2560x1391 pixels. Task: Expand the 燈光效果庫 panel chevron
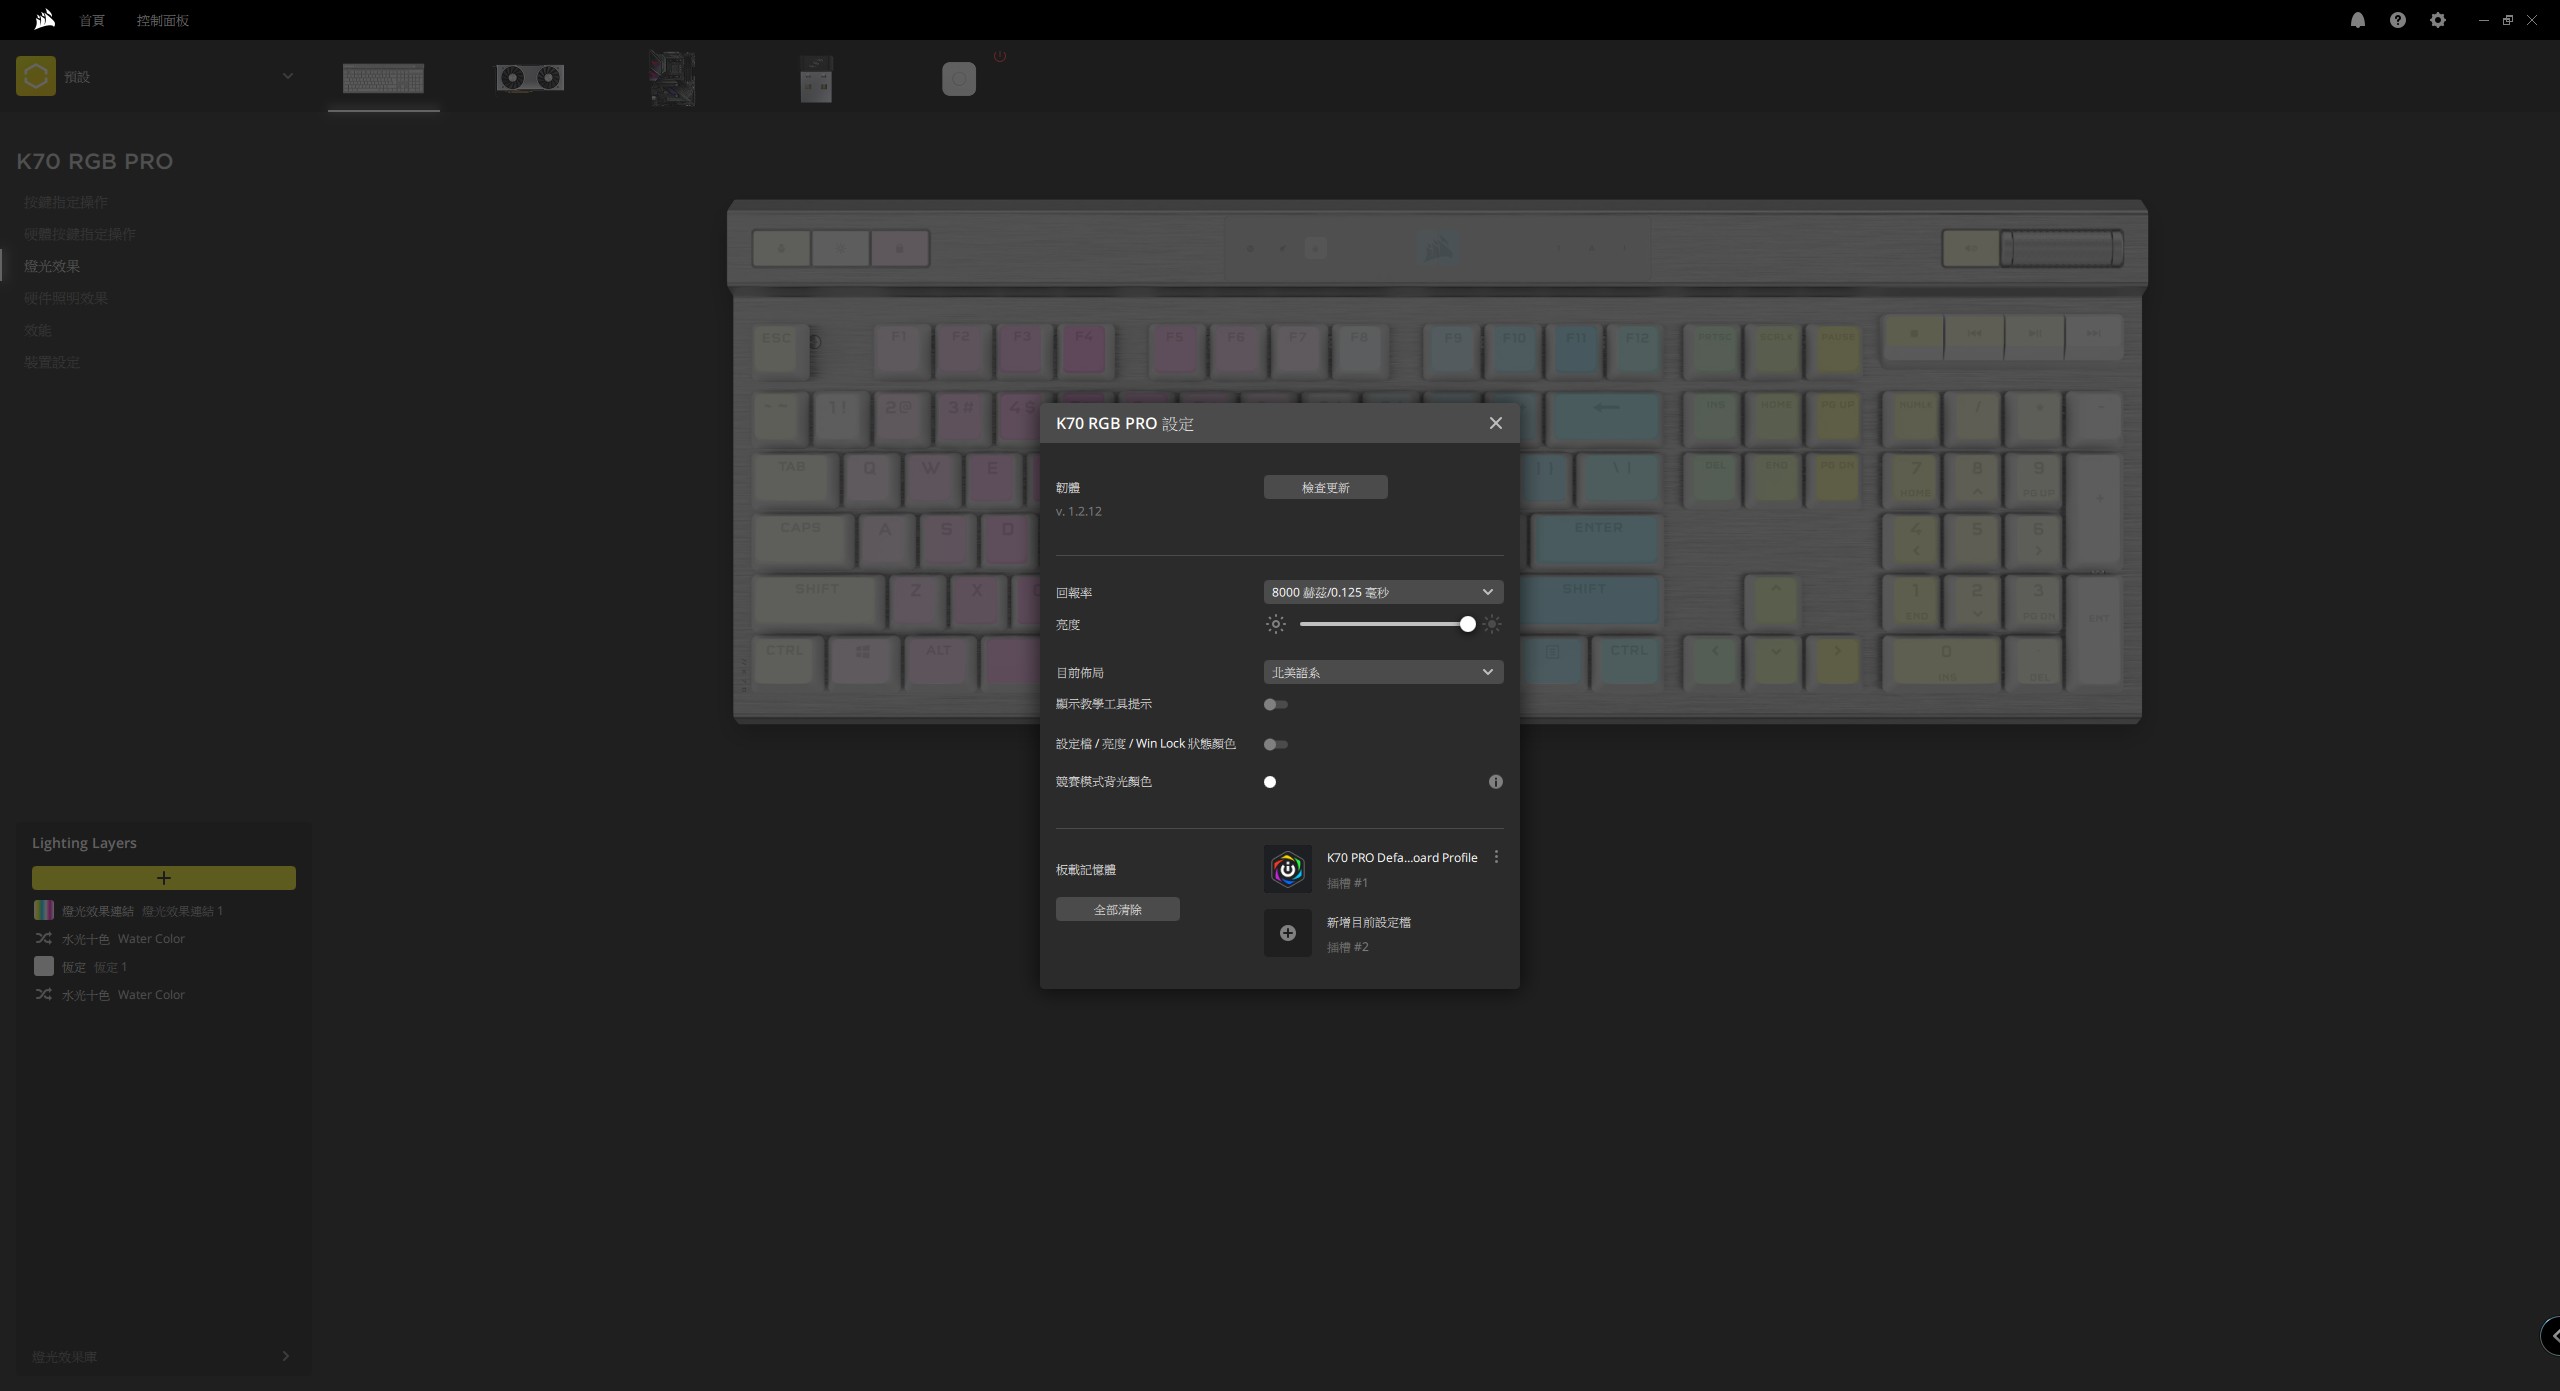pyautogui.click(x=286, y=1356)
